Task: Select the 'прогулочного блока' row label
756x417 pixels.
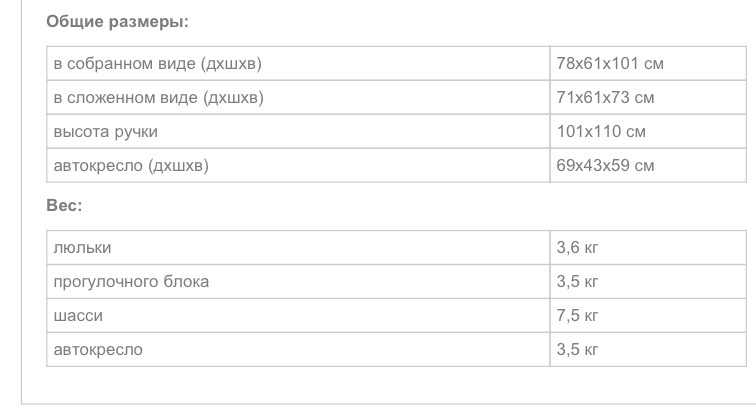Action: pyautogui.click(x=131, y=282)
